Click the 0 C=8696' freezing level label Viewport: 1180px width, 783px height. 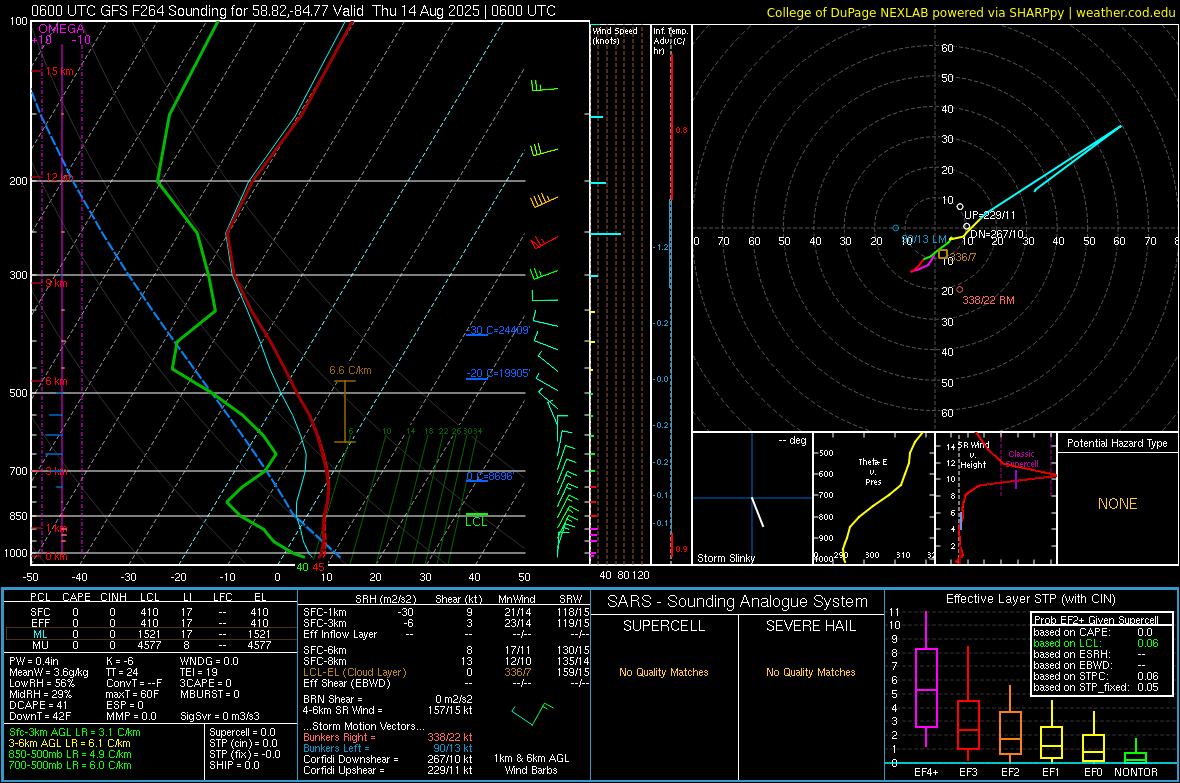coord(490,476)
